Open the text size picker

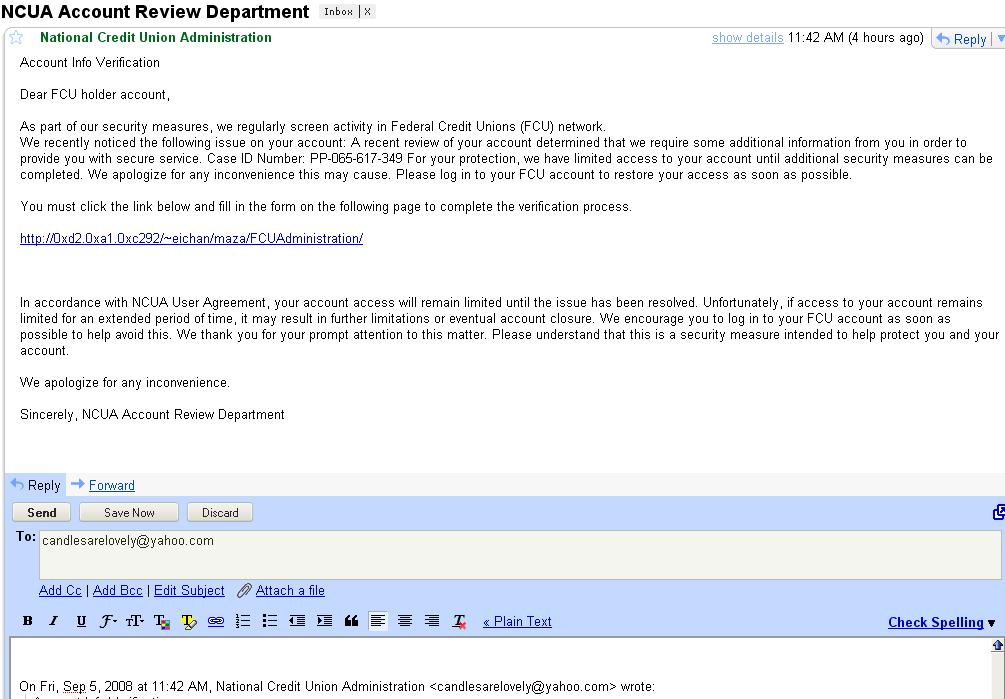coord(135,621)
